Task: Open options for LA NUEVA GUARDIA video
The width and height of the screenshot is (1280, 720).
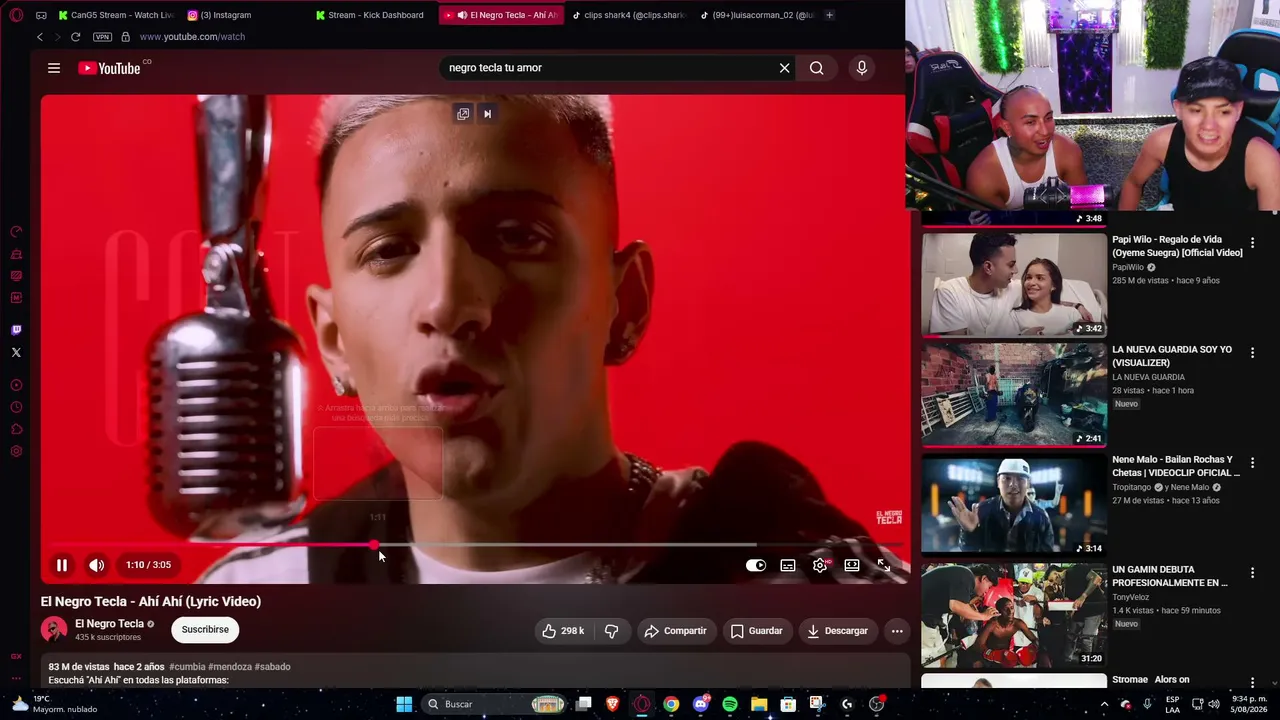Action: point(1252,353)
